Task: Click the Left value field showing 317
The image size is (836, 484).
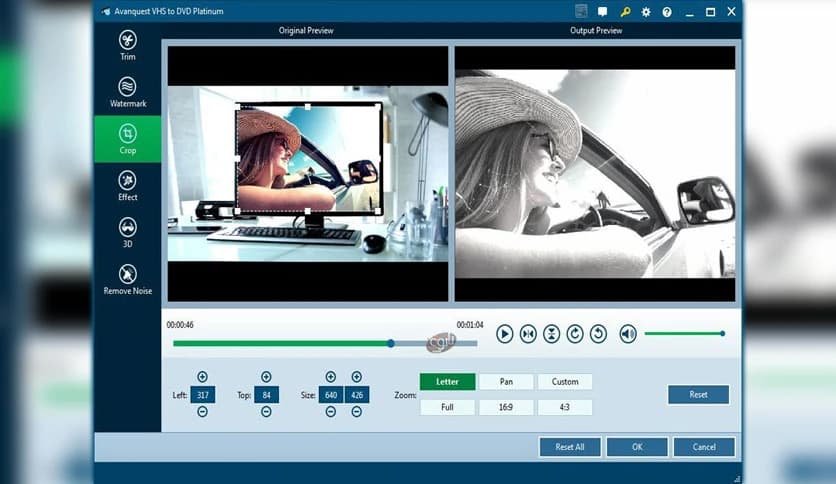Action: tap(203, 395)
